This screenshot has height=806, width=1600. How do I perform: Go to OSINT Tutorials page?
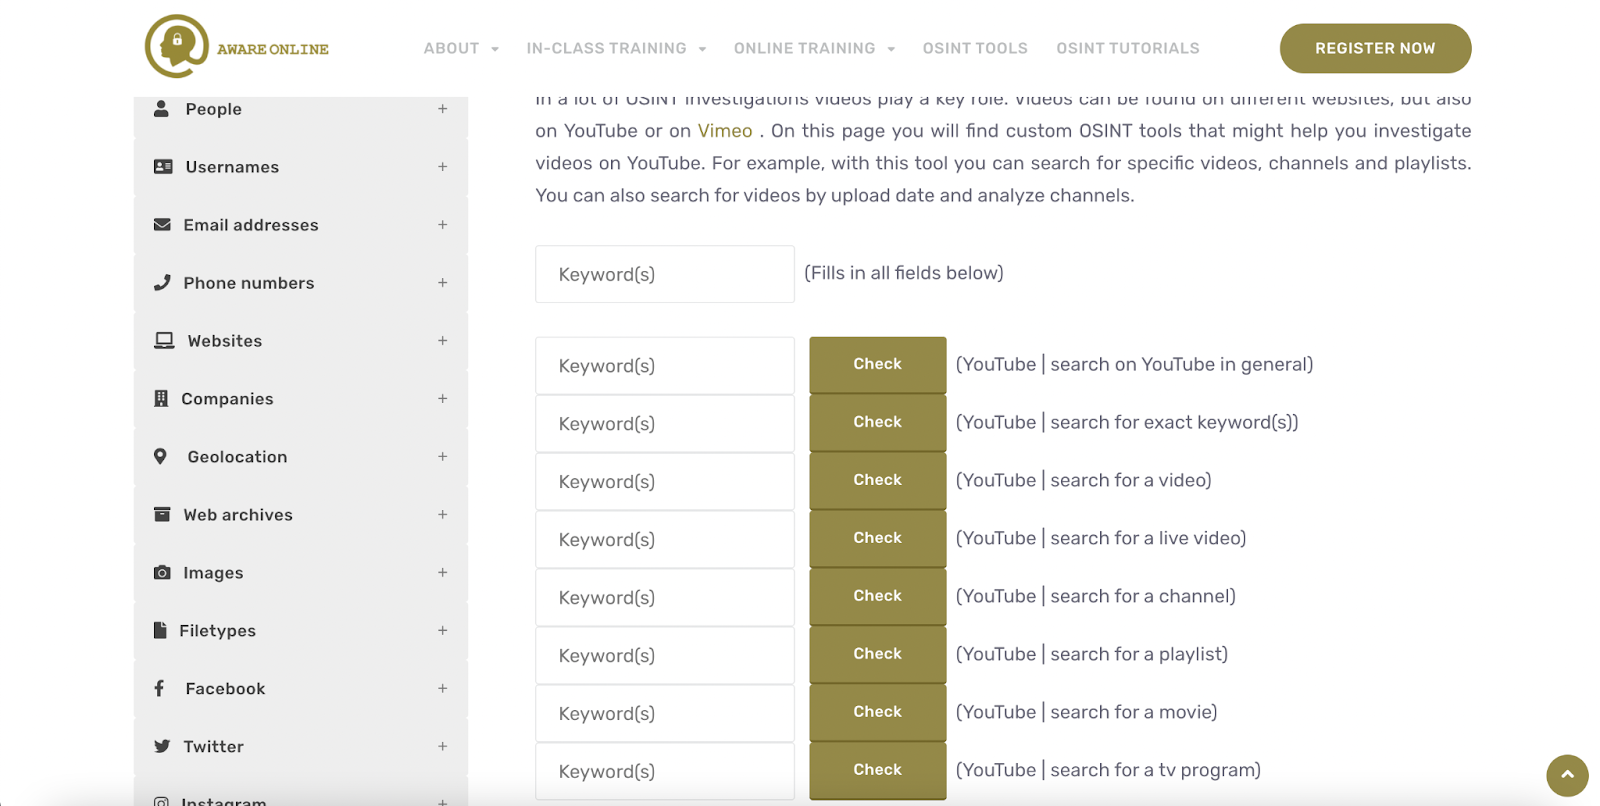coord(1128,48)
